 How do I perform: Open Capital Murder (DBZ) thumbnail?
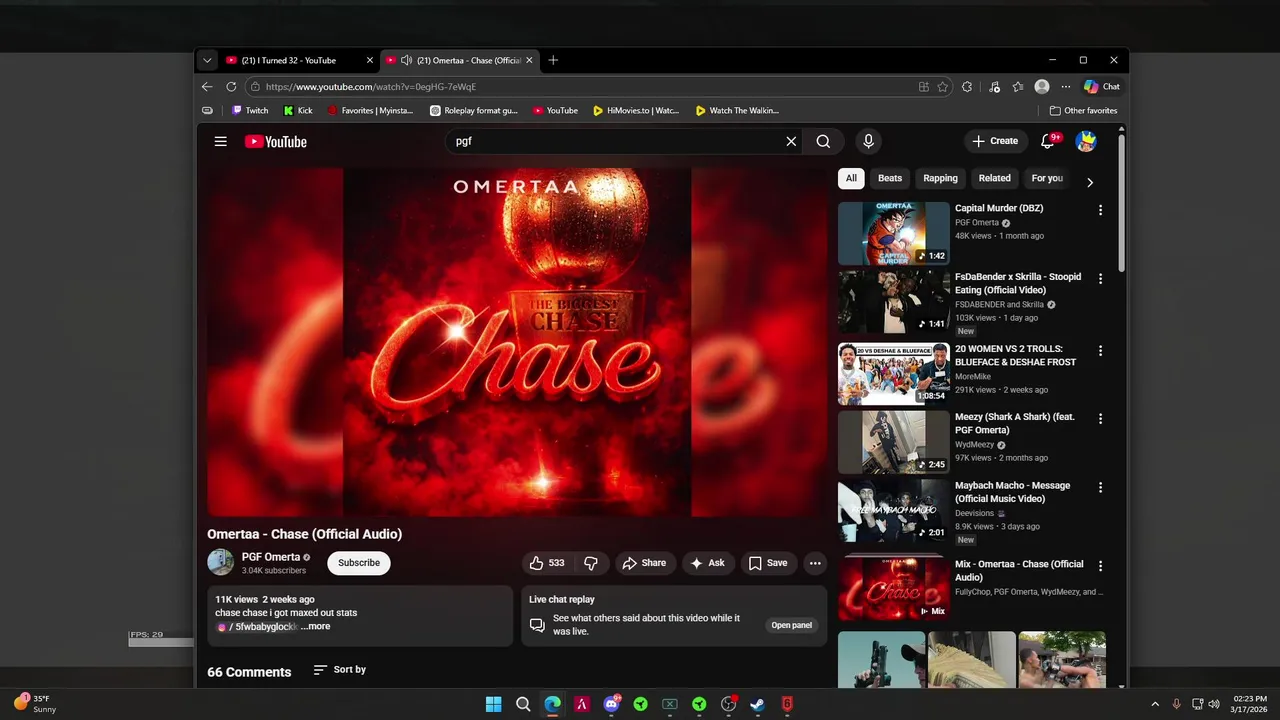point(894,233)
